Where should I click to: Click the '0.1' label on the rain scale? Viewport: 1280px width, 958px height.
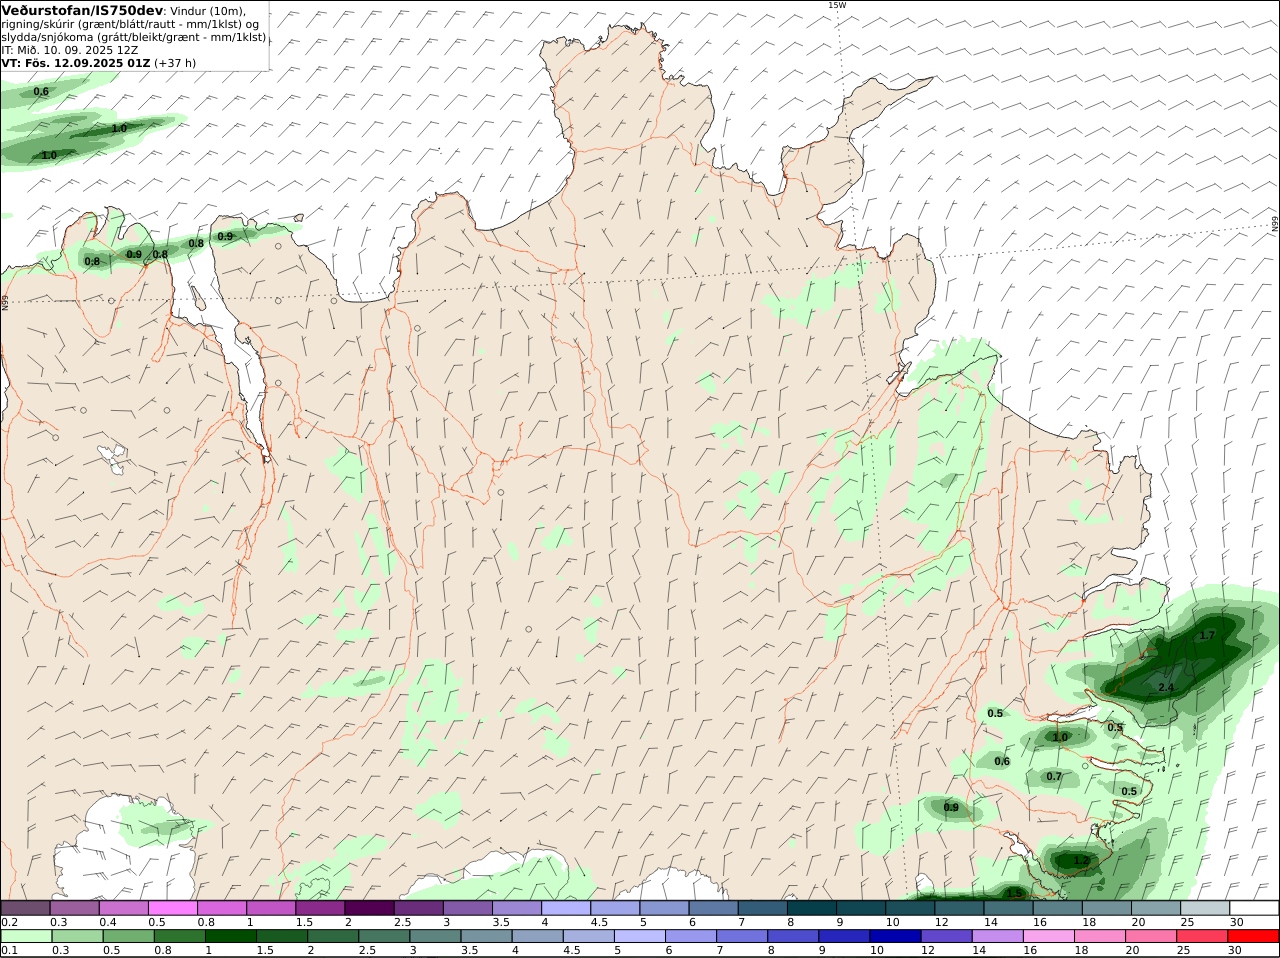pyautogui.click(x=9, y=951)
